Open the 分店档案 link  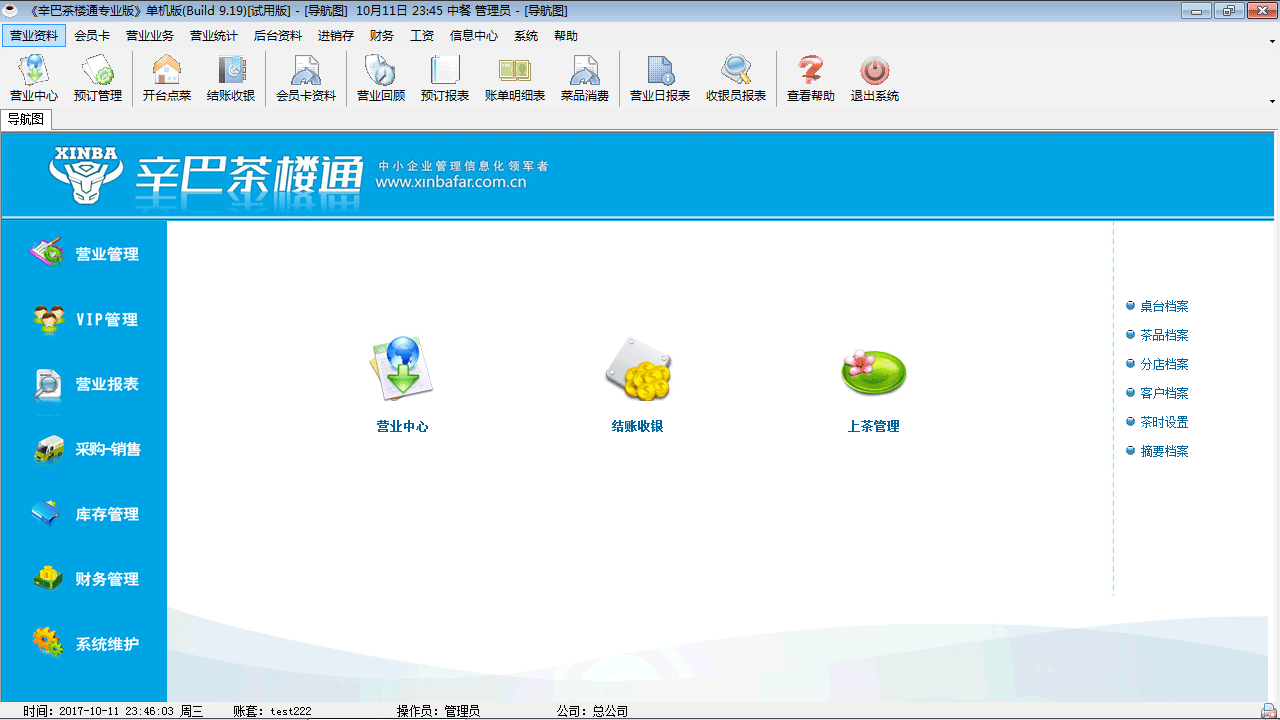(x=1164, y=365)
